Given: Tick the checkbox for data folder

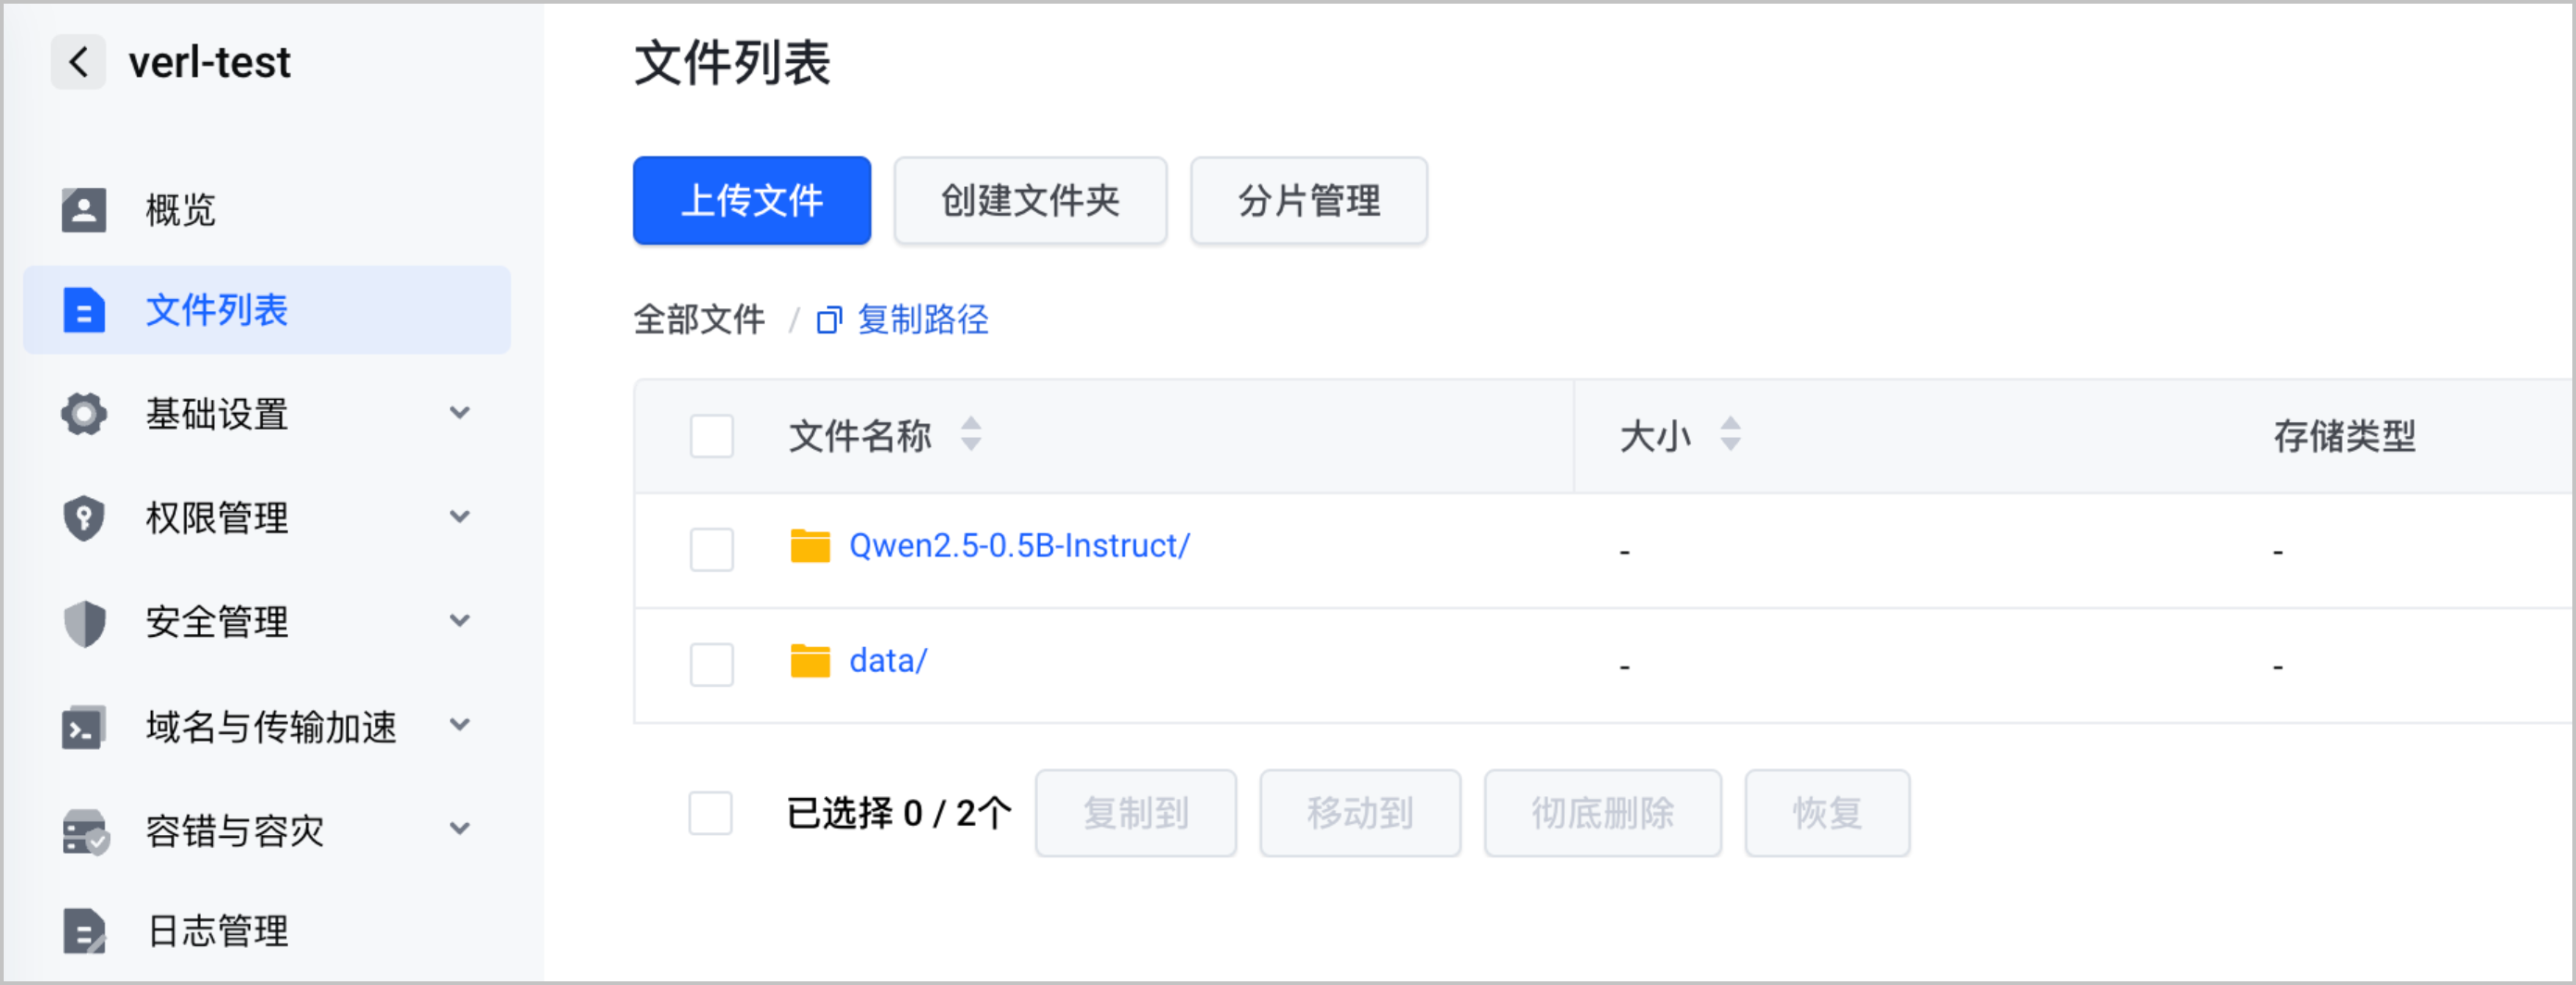Looking at the screenshot, I should (x=712, y=664).
